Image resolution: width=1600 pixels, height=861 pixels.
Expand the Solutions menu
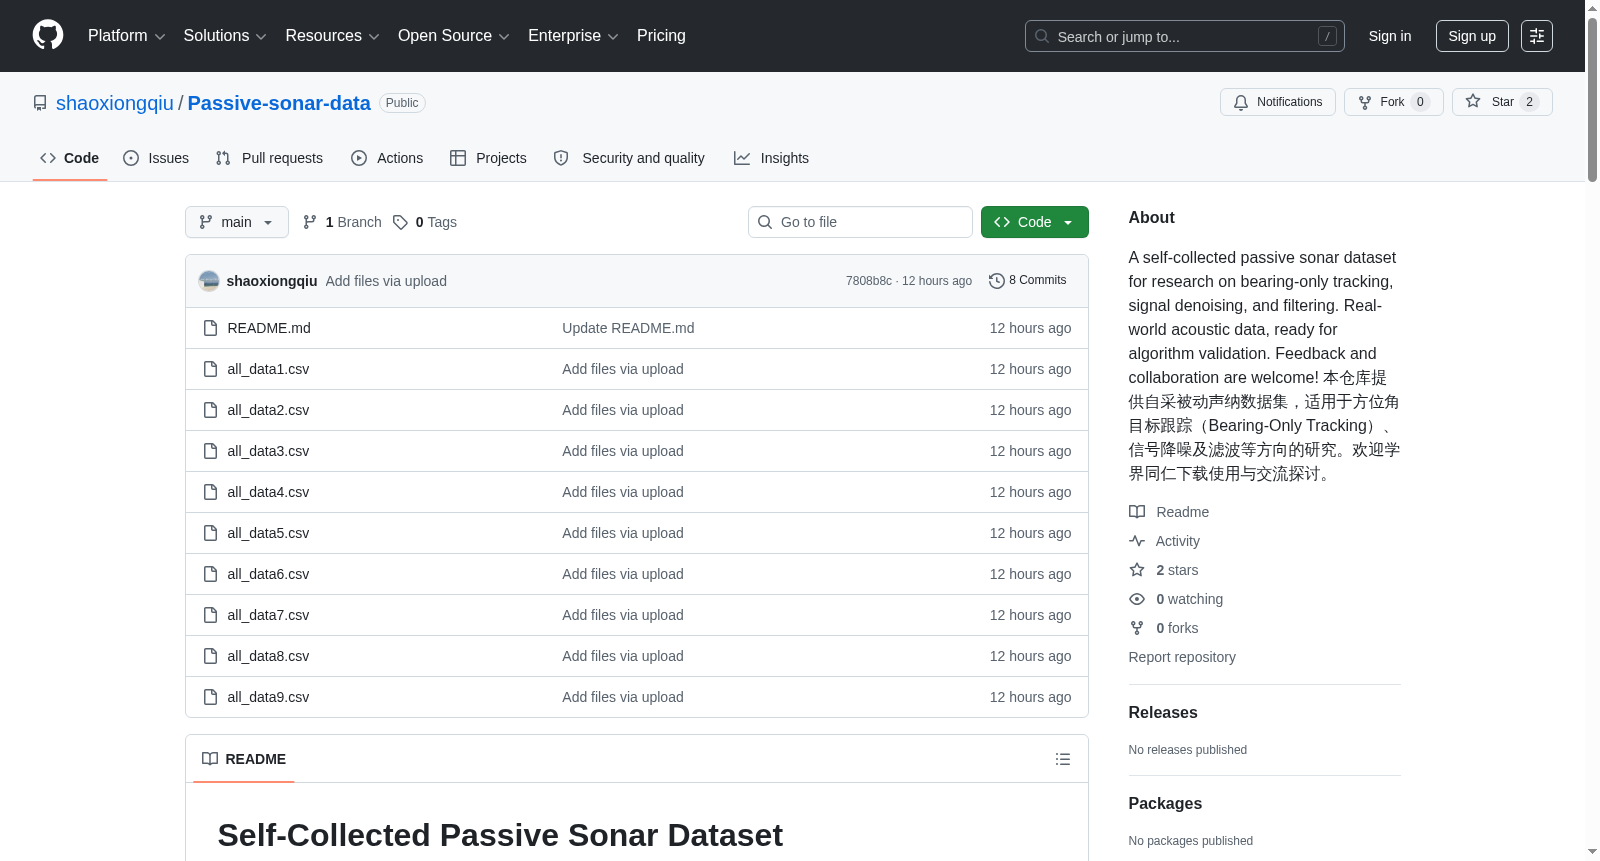pos(225,36)
